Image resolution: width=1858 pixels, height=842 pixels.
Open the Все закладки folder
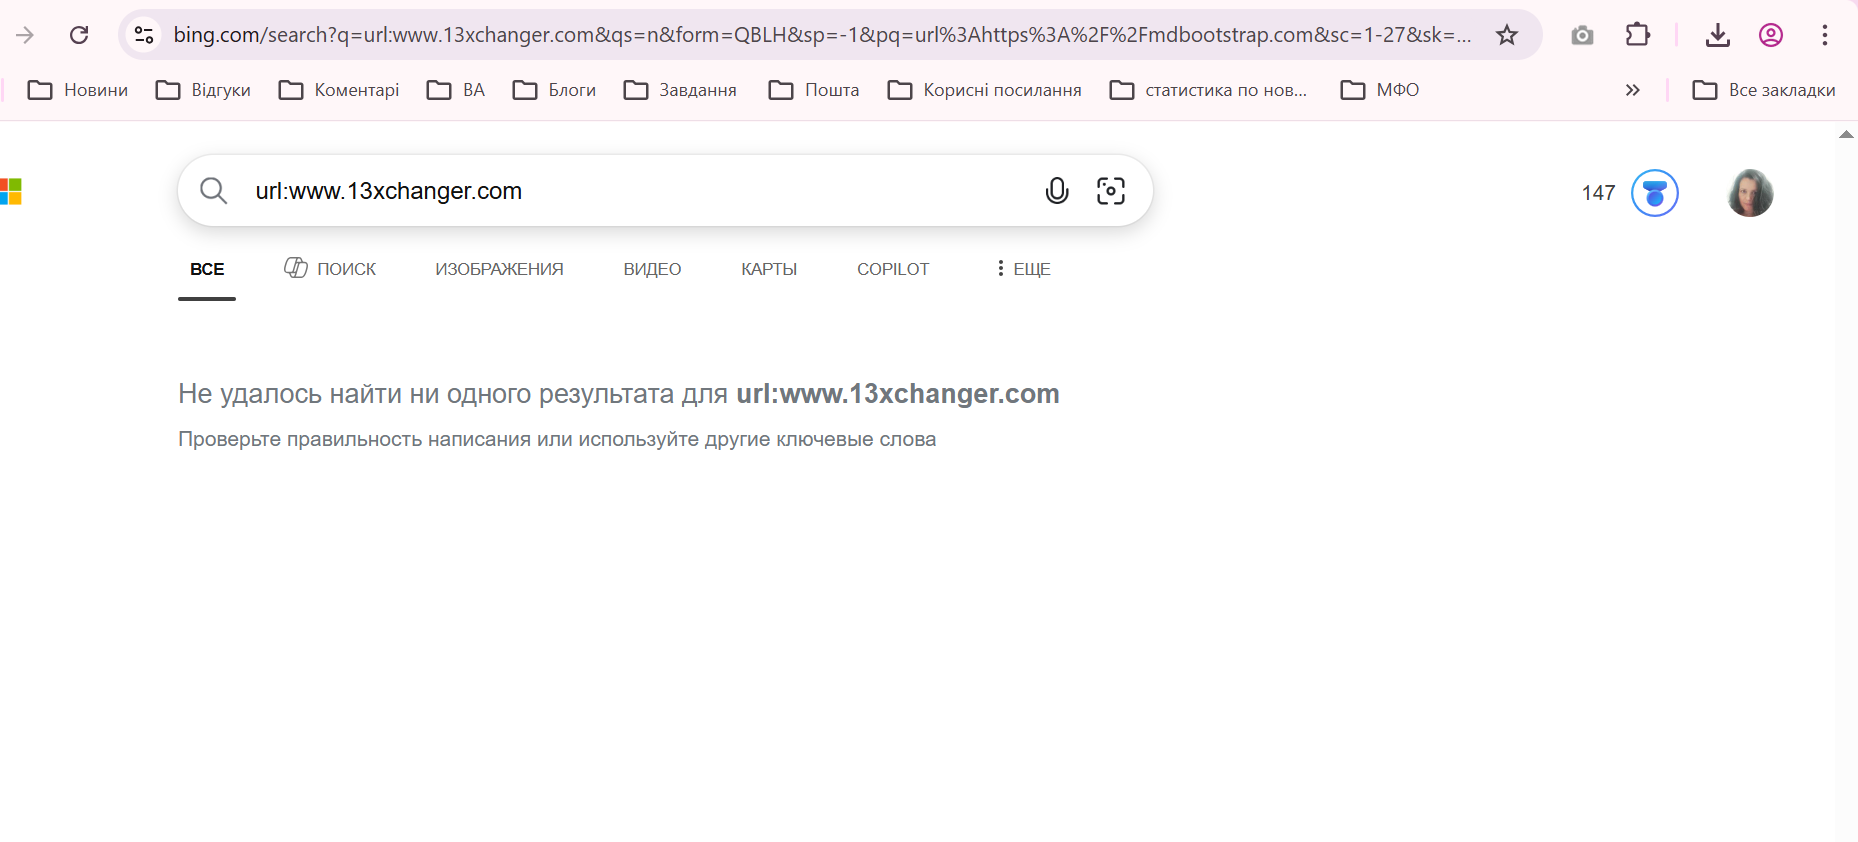pyautogui.click(x=1764, y=90)
